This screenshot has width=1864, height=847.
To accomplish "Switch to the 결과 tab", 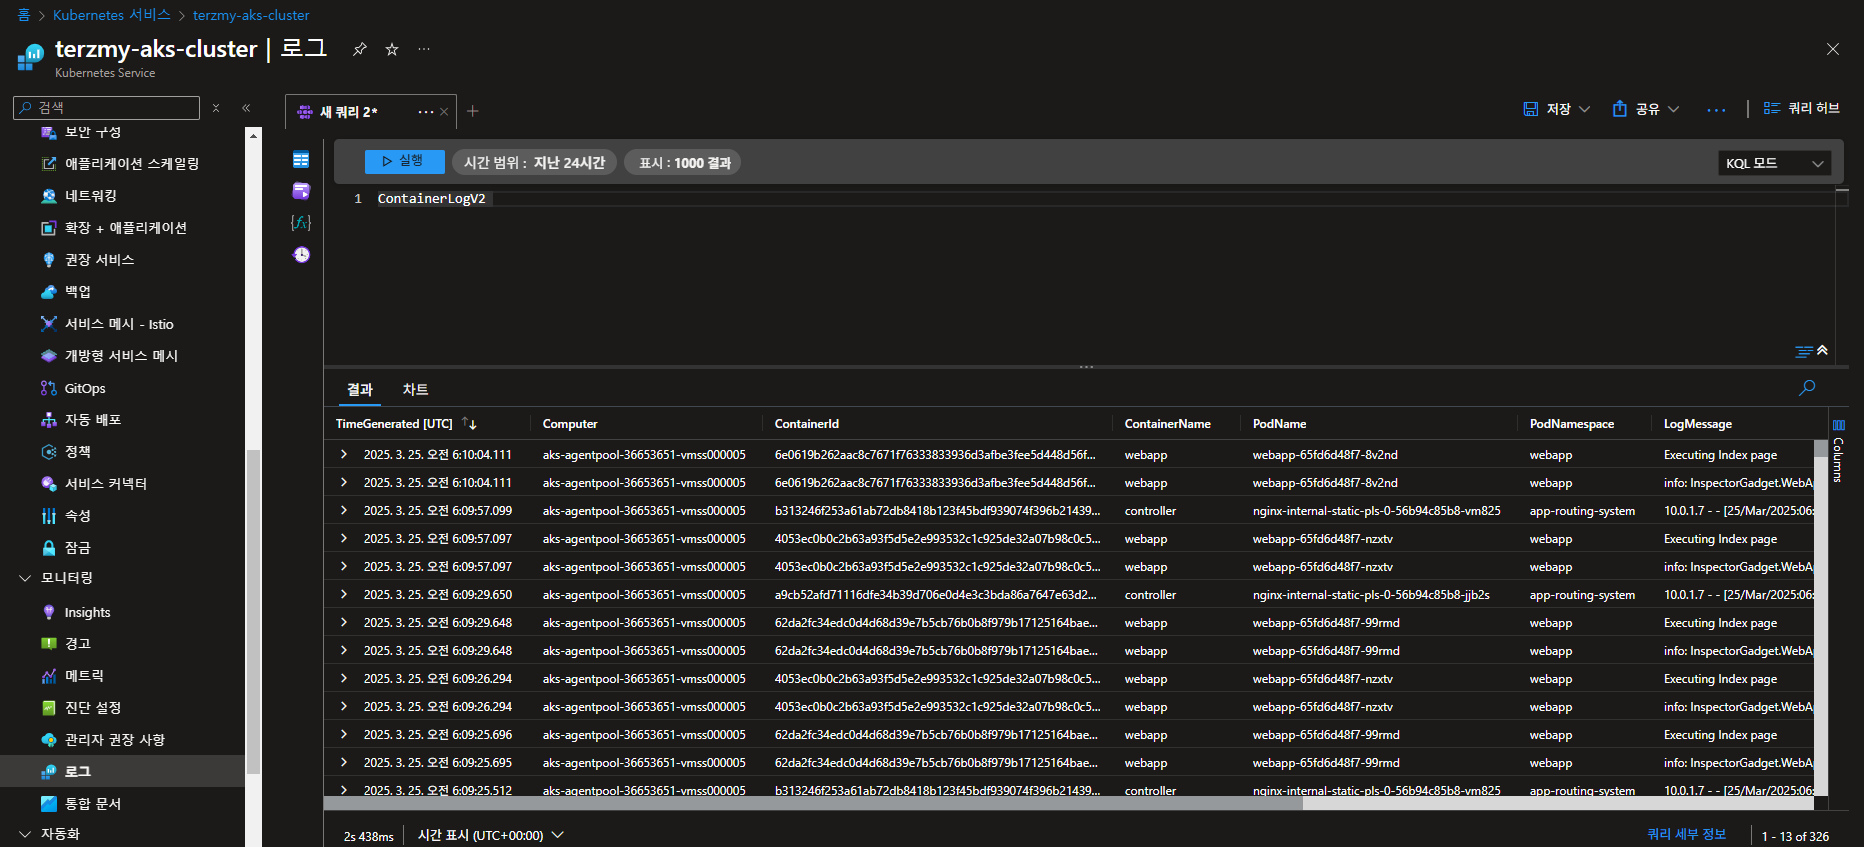I will [x=360, y=389].
